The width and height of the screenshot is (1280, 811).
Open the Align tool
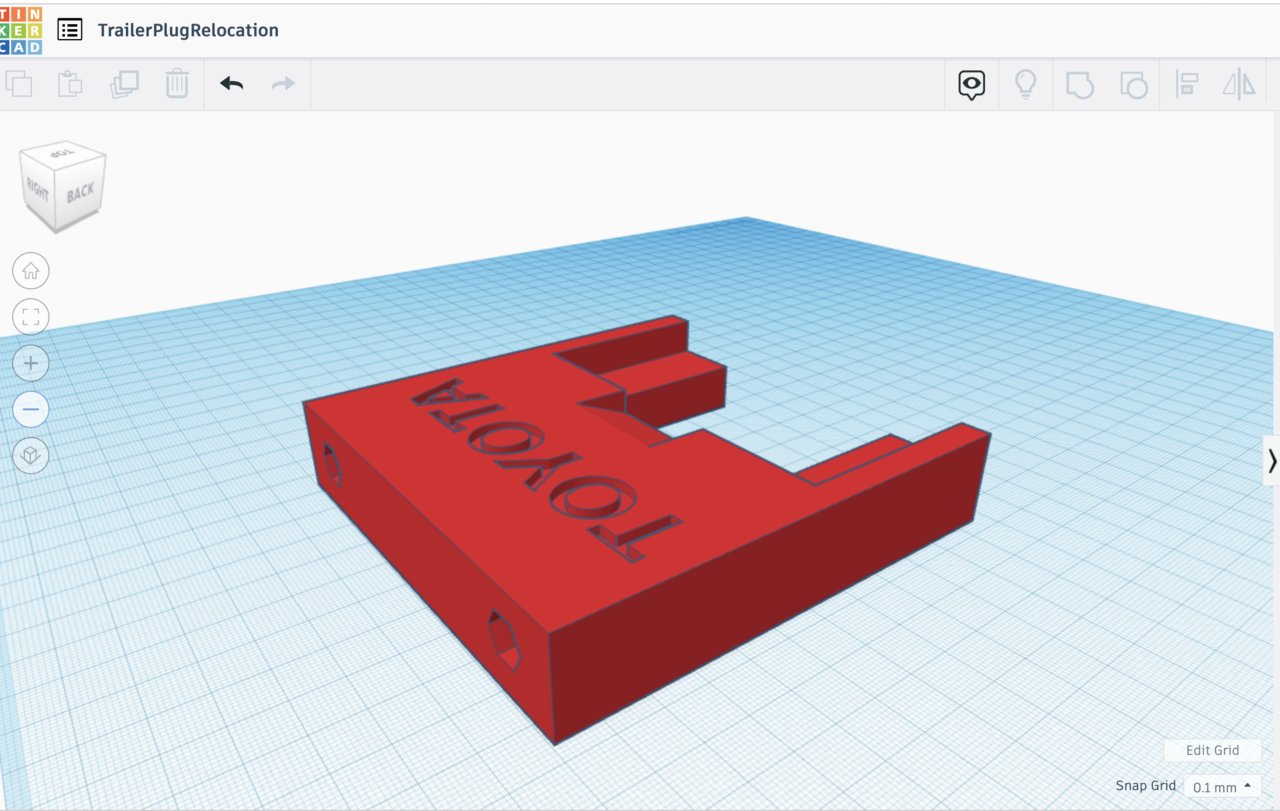click(1187, 85)
